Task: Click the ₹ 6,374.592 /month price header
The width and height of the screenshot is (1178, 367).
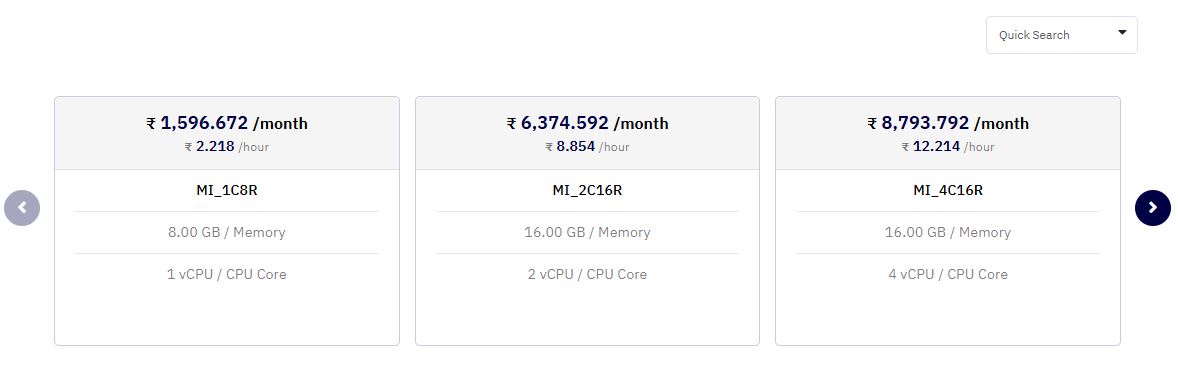Action: [587, 123]
